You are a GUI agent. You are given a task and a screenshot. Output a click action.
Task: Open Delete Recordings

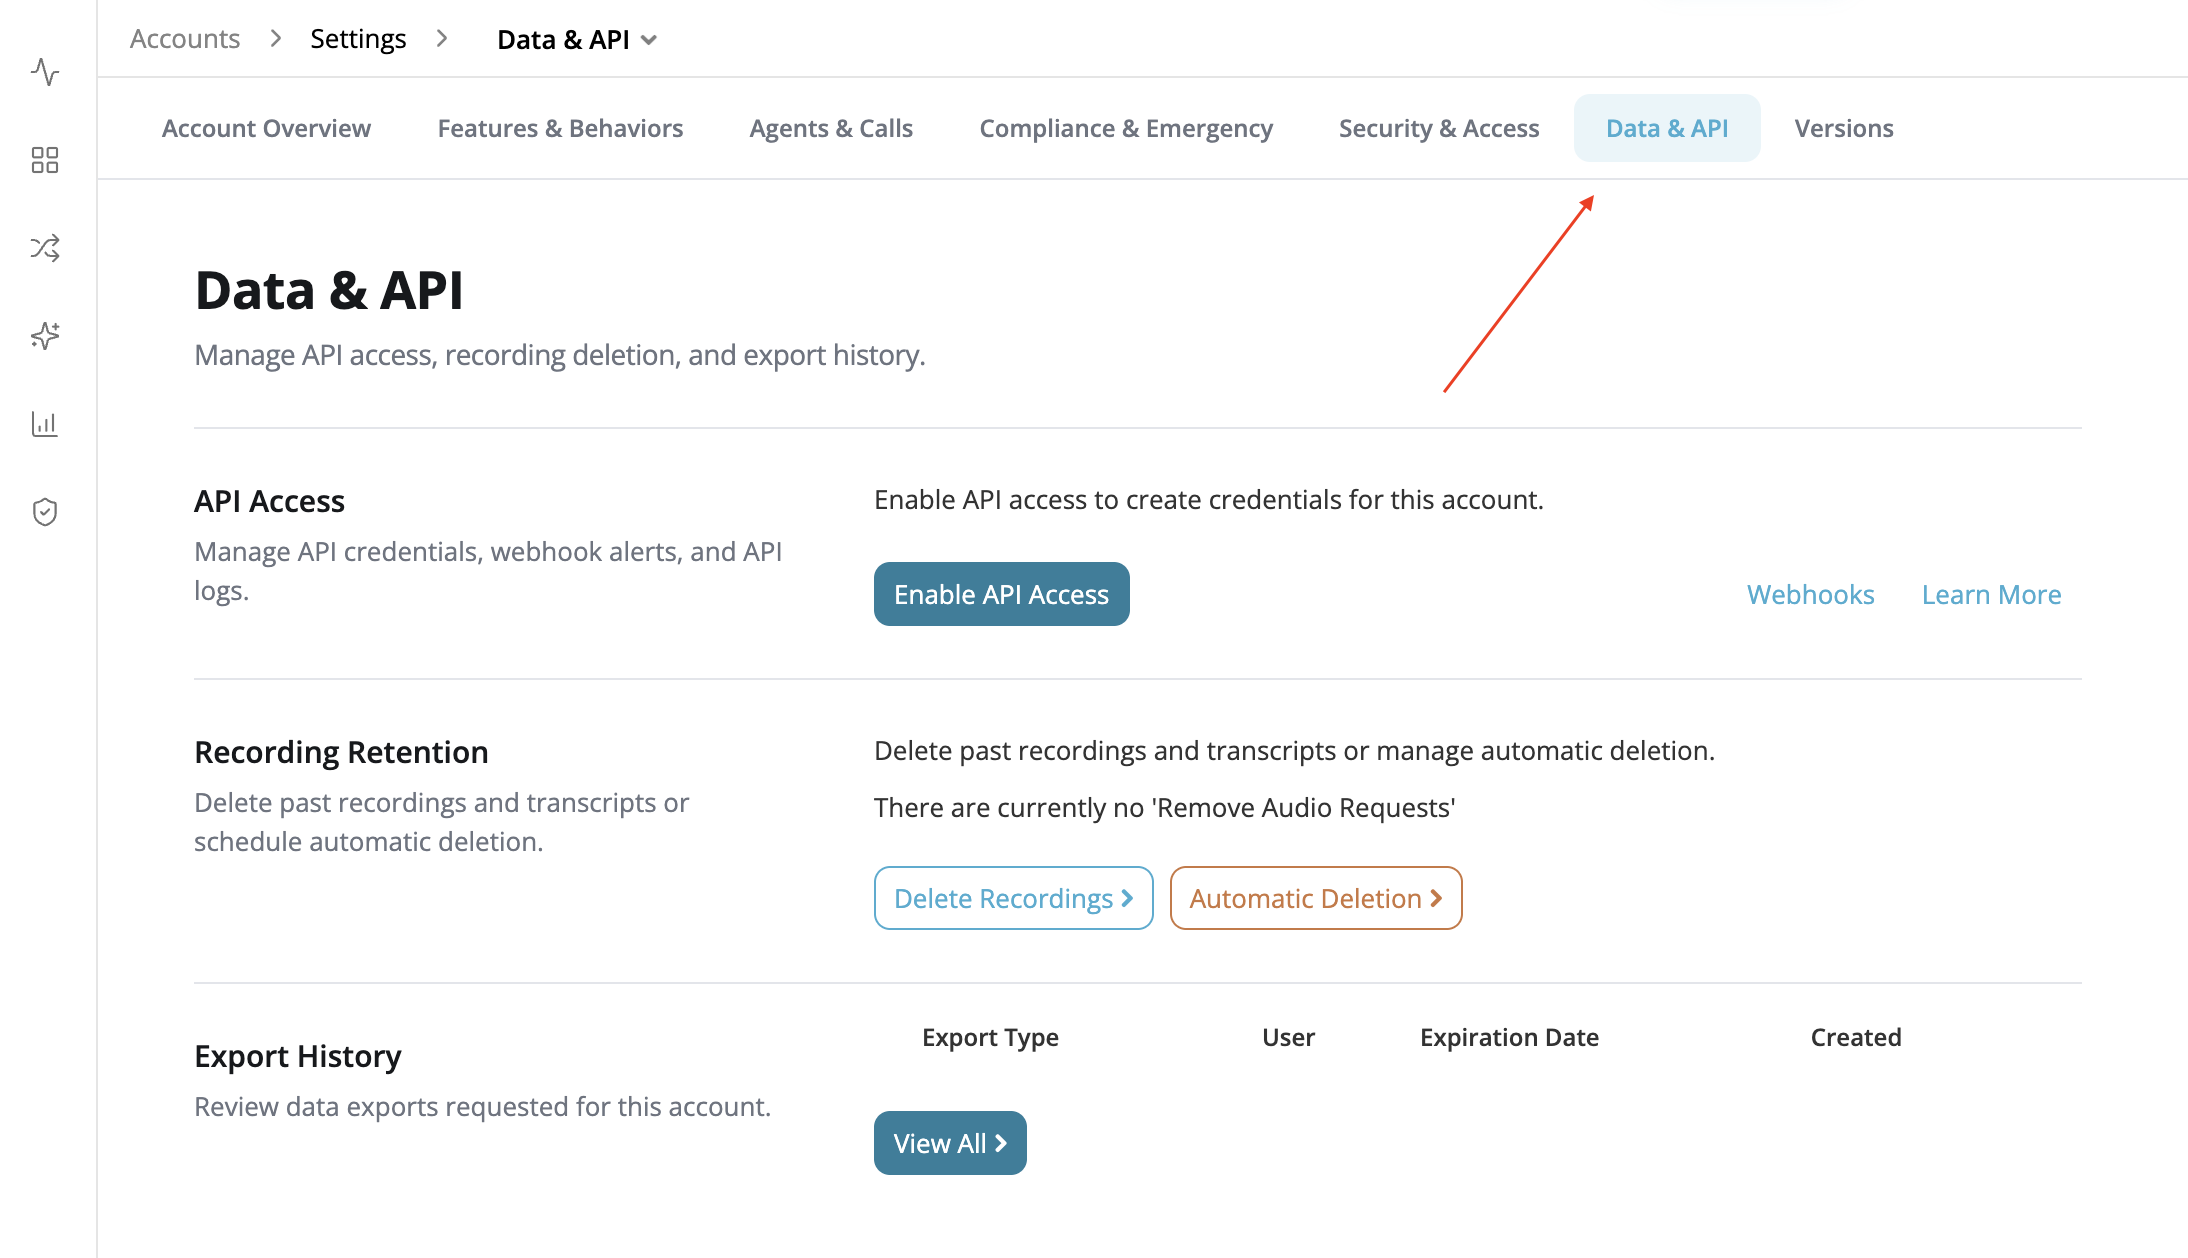coord(1014,898)
